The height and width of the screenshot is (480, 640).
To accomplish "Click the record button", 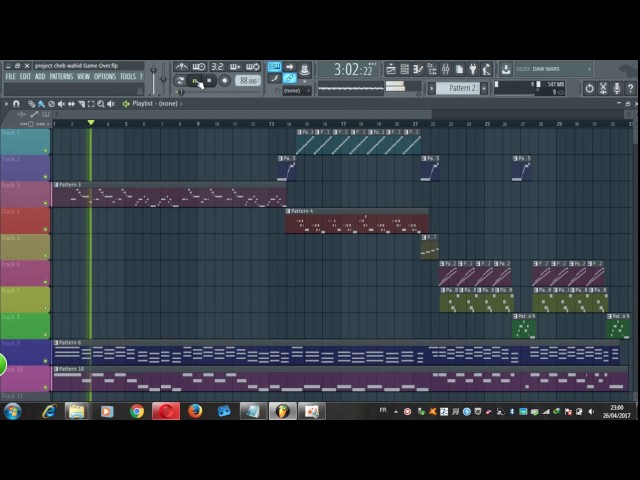I will click(x=224, y=81).
